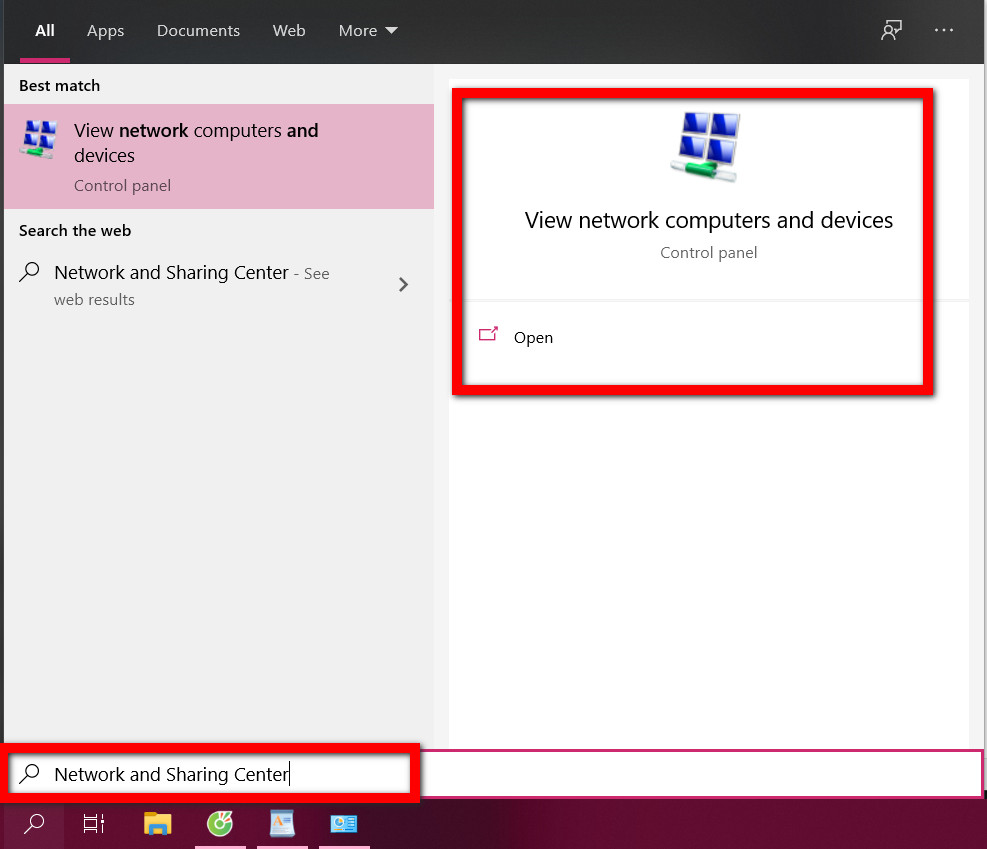Open the three-dot options menu
This screenshot has height=849, width=987.
[944, 30]
